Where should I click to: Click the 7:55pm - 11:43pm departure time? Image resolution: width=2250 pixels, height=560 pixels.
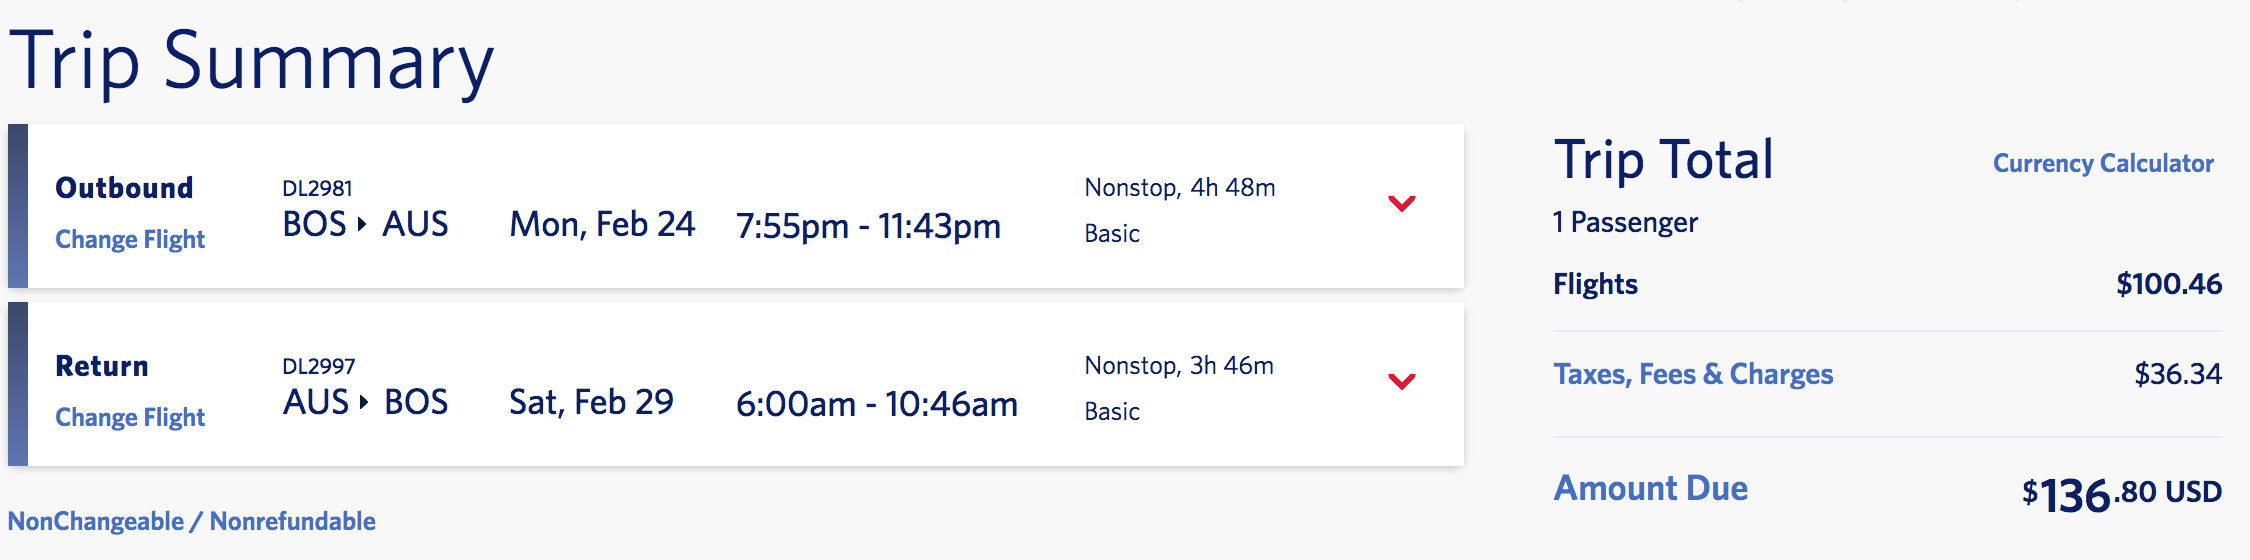click(868, 227)
